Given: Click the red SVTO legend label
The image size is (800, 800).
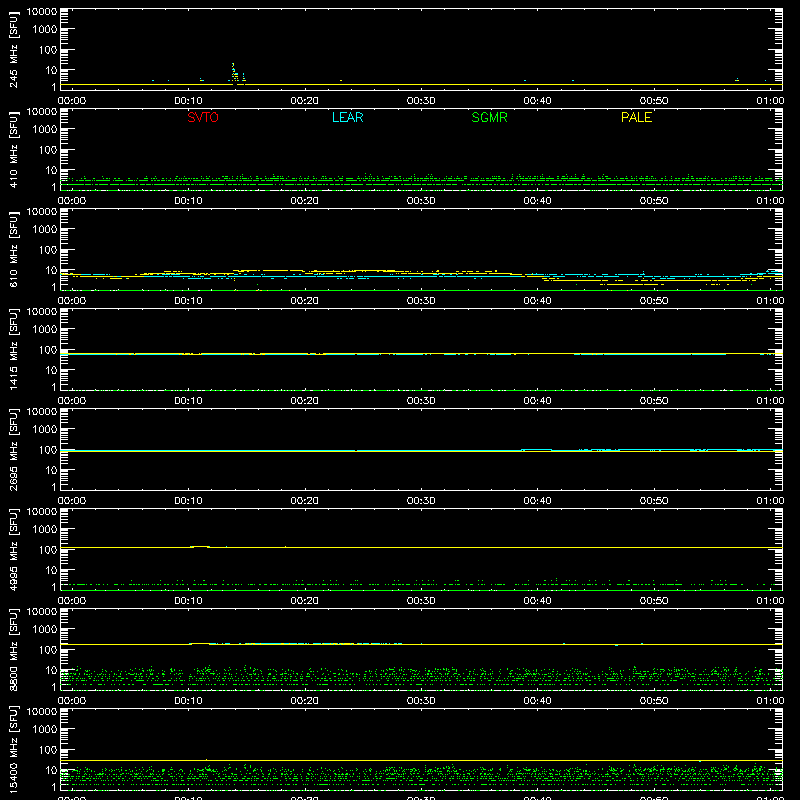Looking at the screenshot, I should 203,117.
